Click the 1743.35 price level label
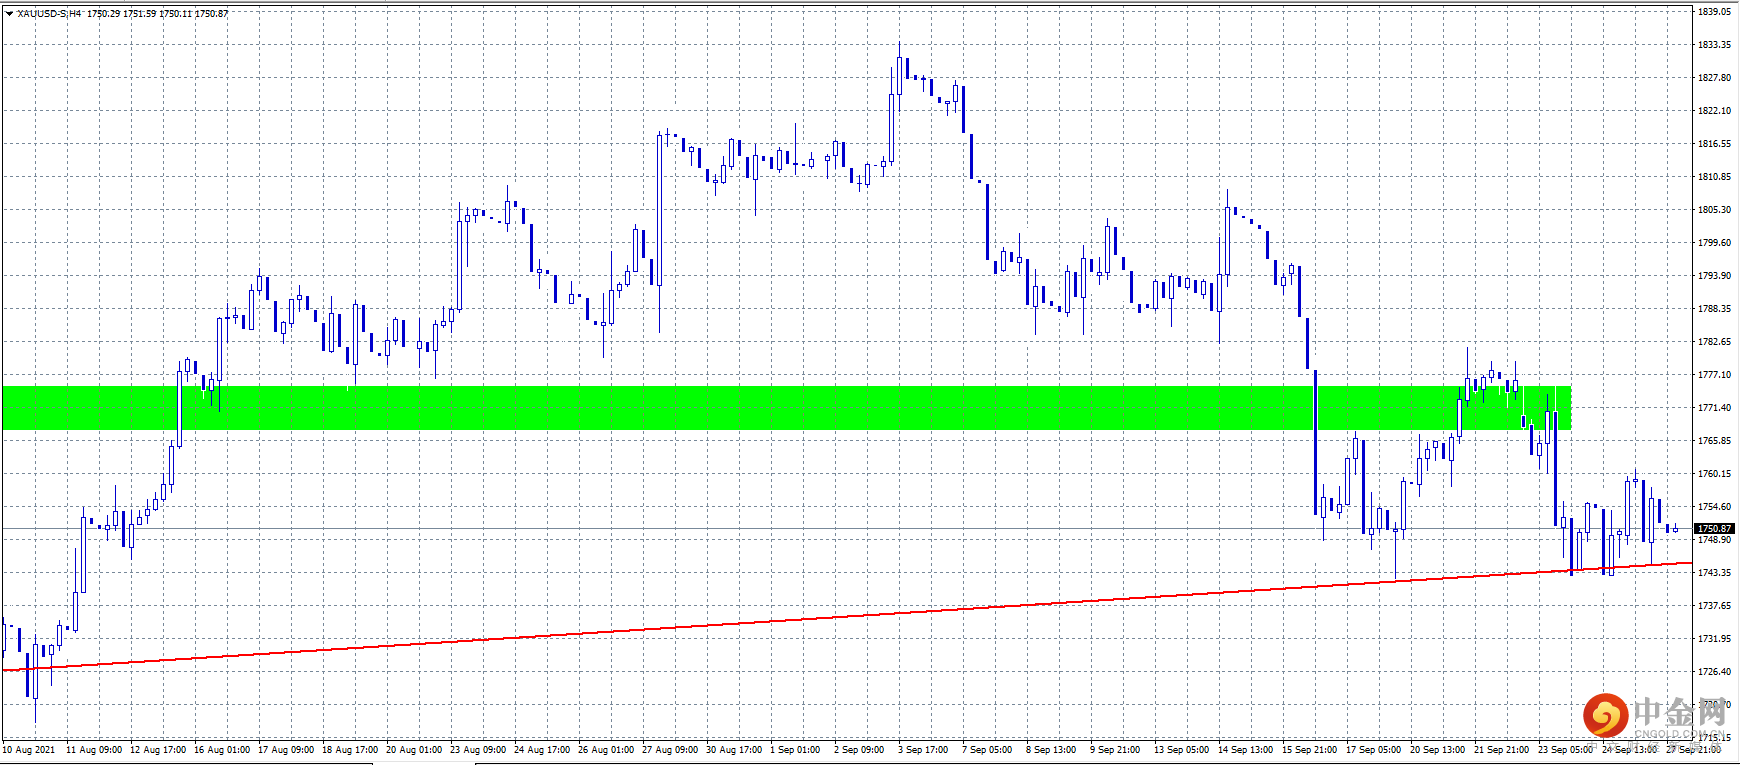 (1714, 573)
